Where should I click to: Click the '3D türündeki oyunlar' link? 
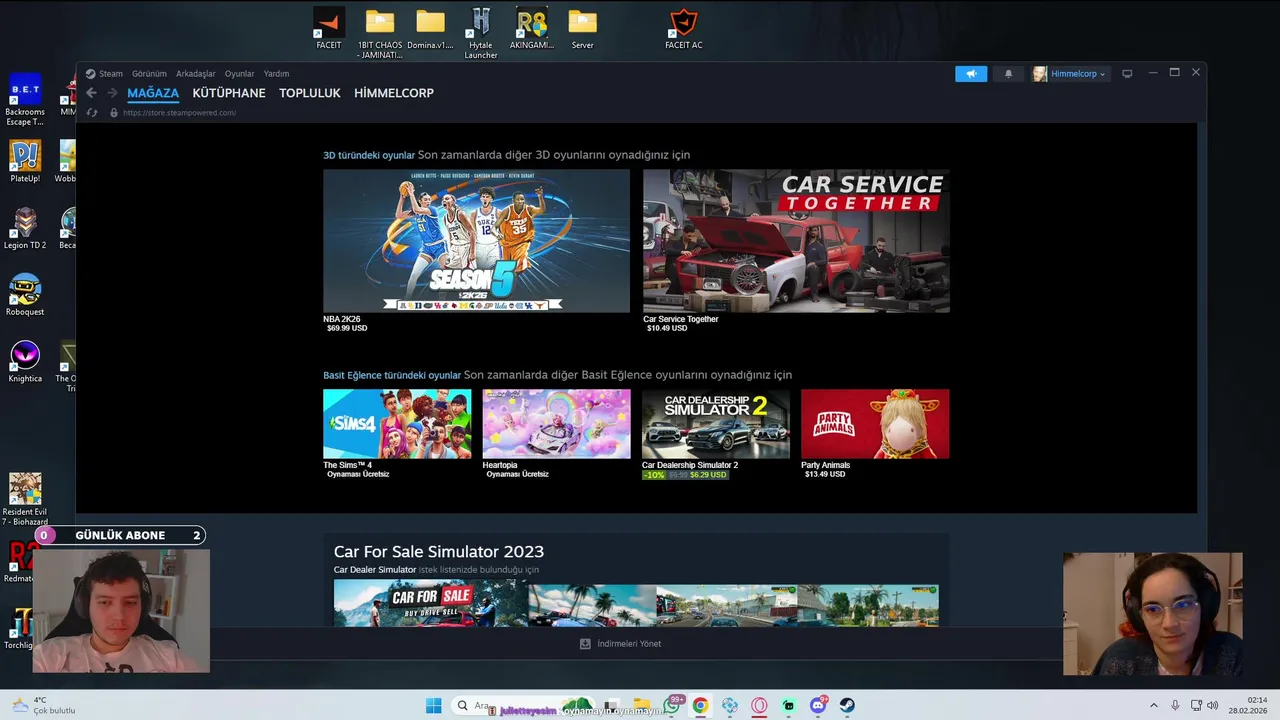[x=369, y=155]
